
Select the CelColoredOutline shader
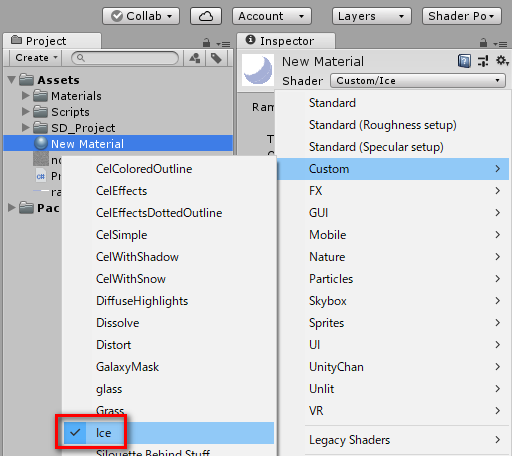169,169
